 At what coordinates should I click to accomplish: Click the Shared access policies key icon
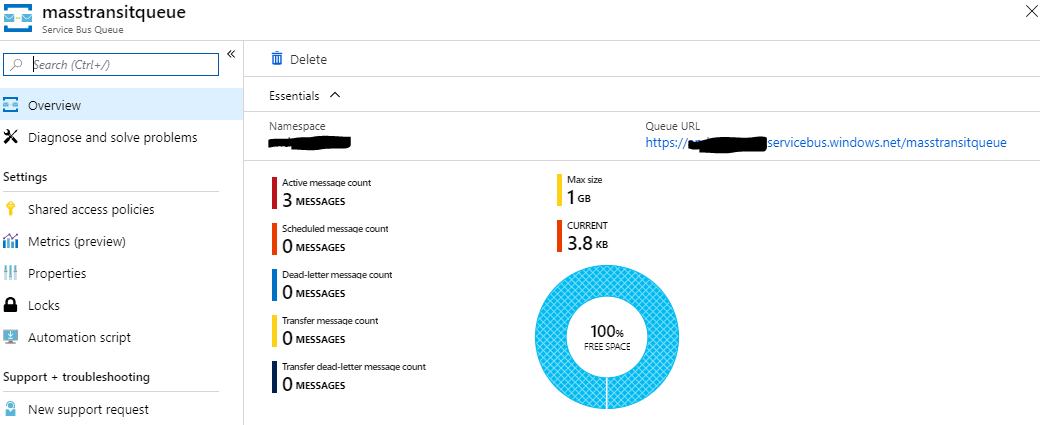[x=10, y=209]
